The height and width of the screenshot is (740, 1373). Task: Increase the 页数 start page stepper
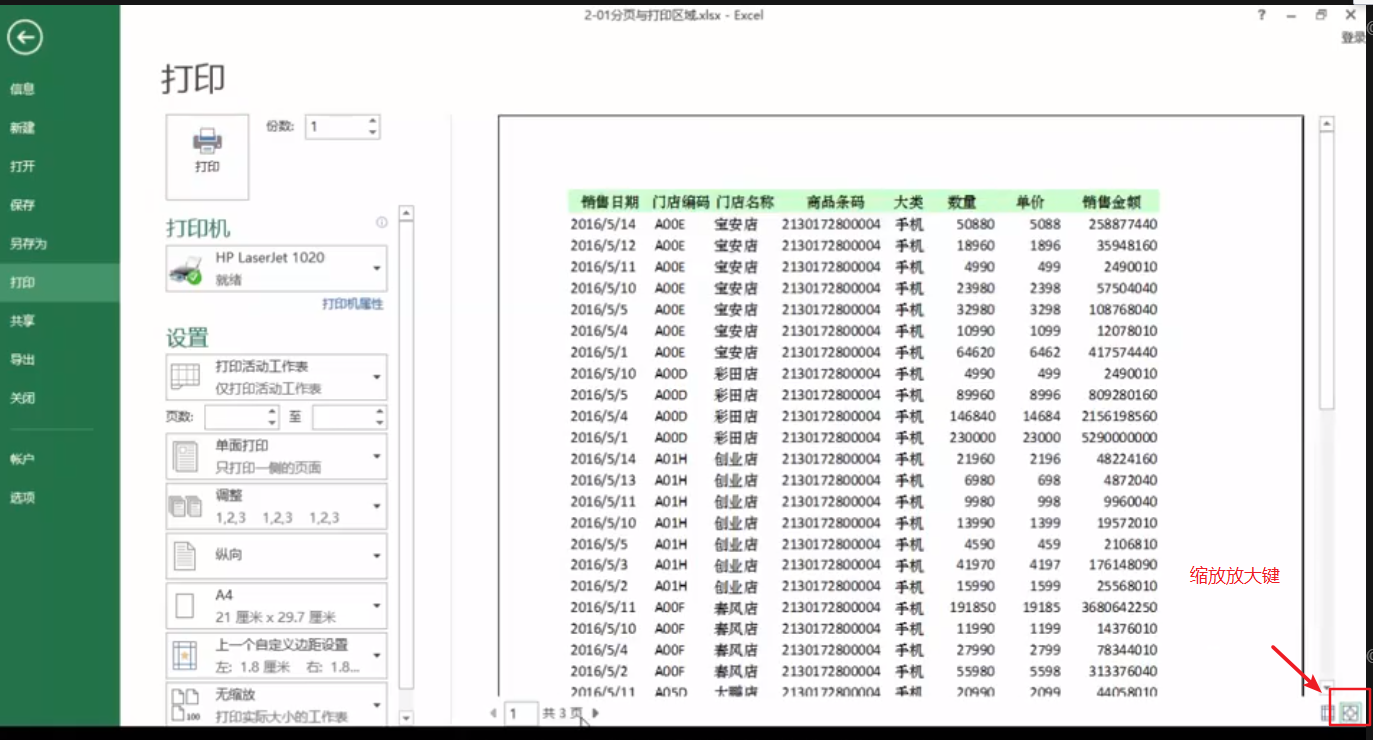[272, 412]
